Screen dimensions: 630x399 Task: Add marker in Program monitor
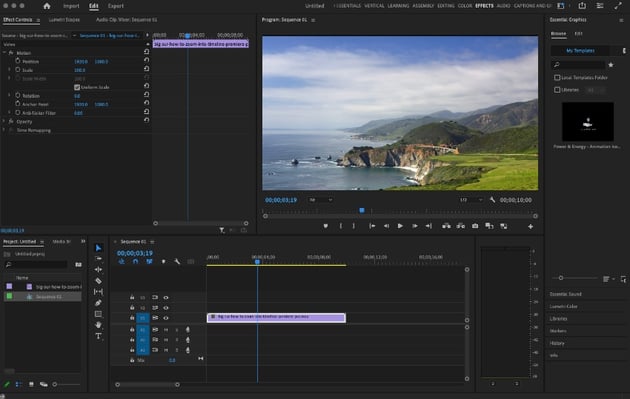point(325,226)
